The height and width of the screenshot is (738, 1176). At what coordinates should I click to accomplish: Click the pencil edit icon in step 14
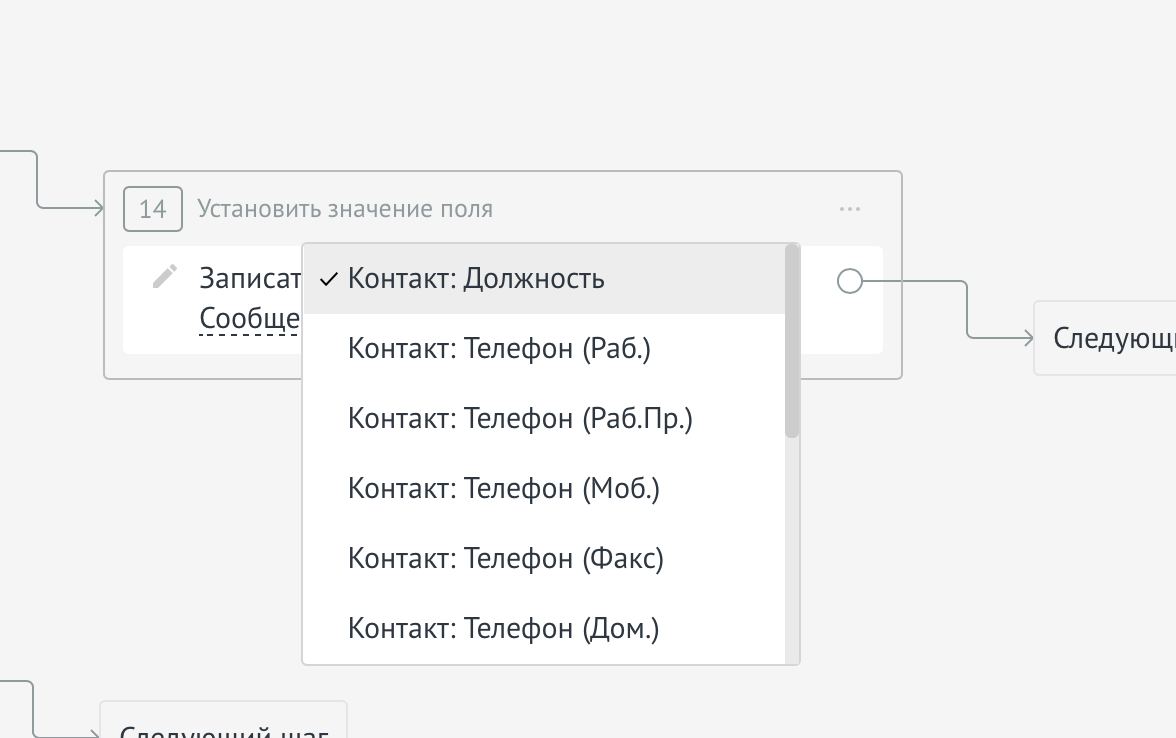tap(165, 276)
